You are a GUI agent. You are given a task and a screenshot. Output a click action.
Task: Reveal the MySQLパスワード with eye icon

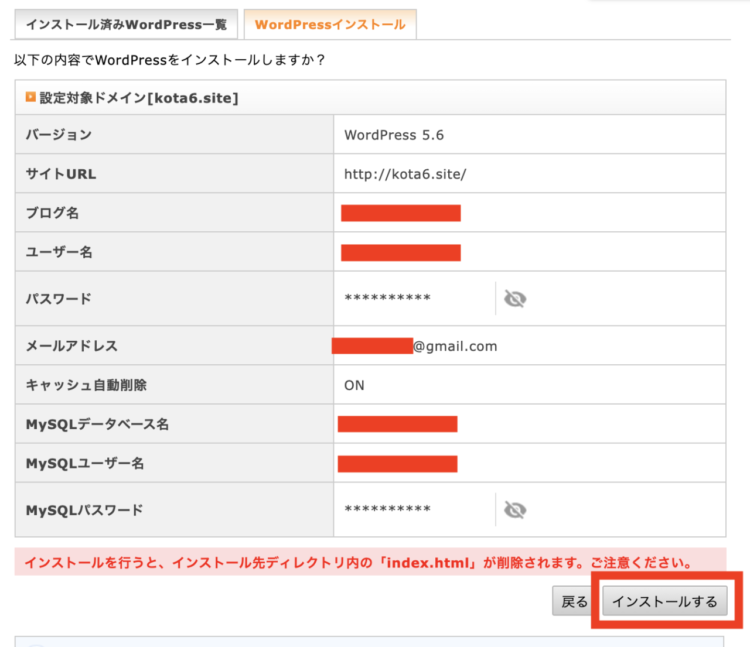click(515, 510)
